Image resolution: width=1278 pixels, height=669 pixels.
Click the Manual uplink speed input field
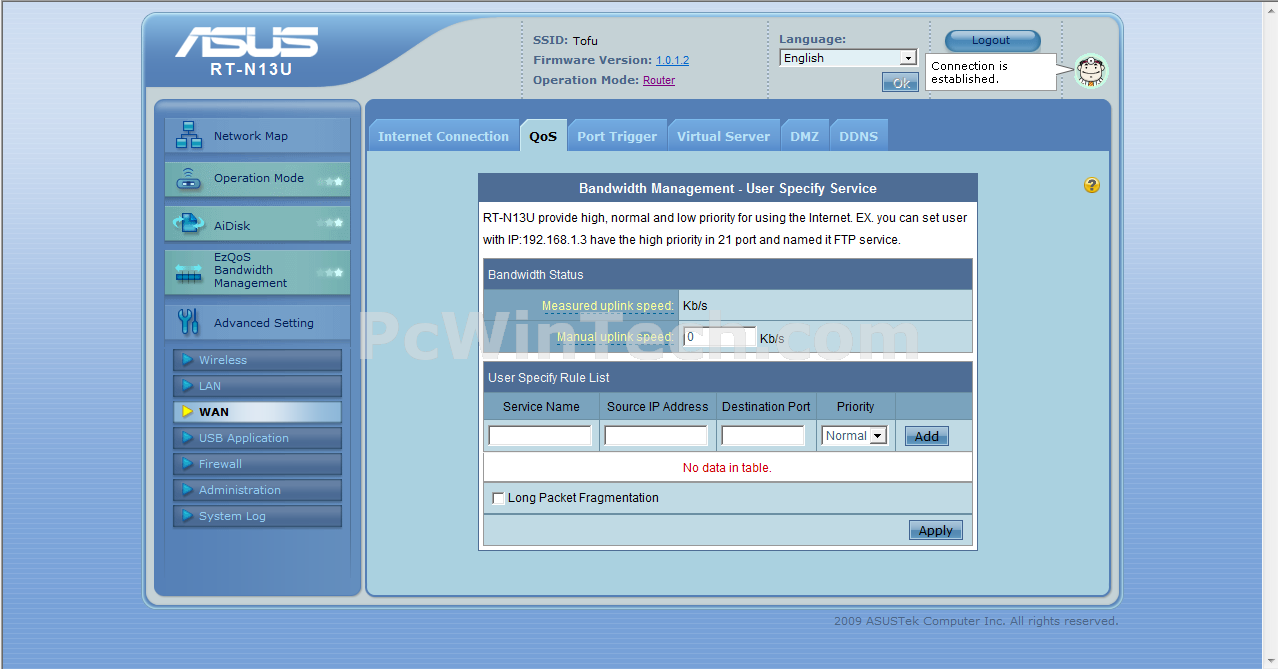click(x=719, y=337)
